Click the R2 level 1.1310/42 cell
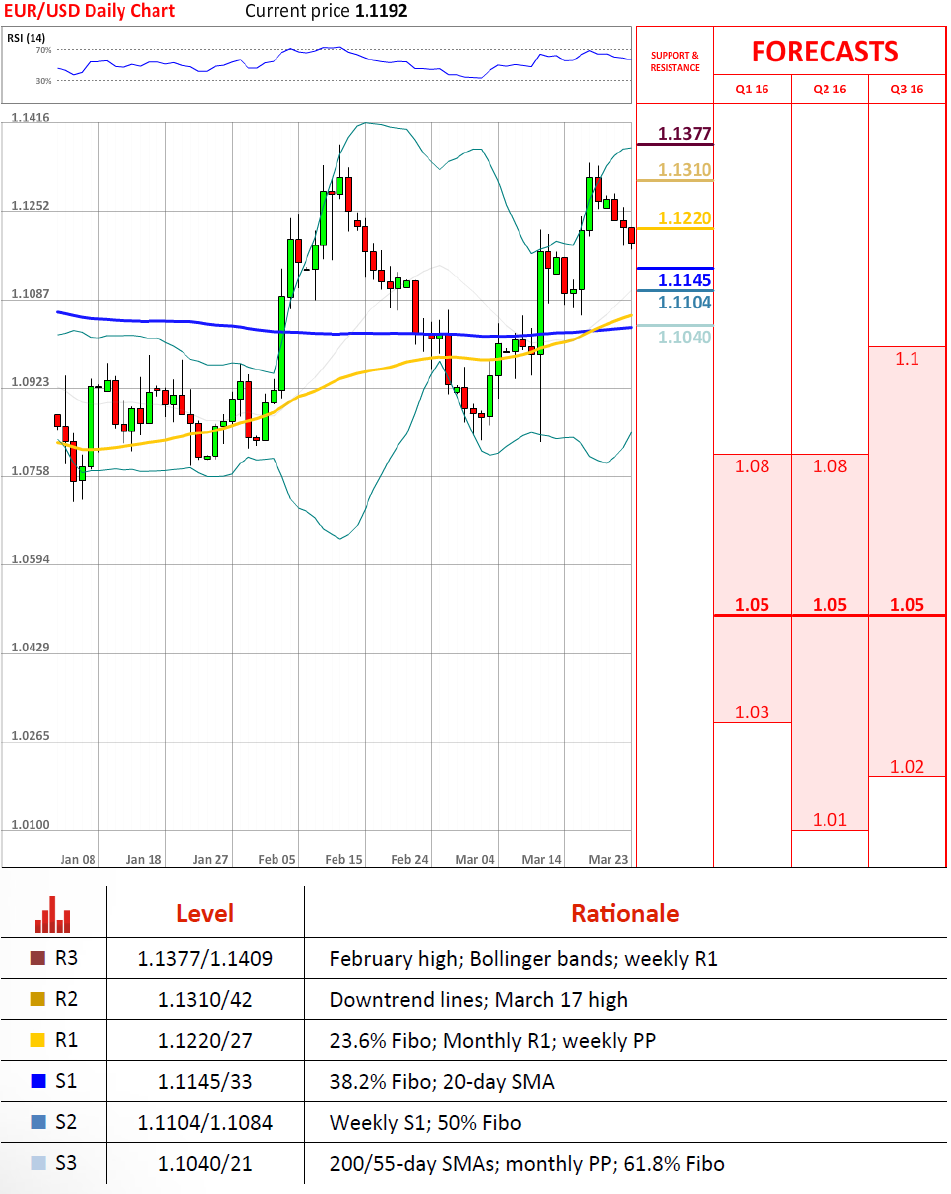Screen dimensions: 951x1194 coord(205,999)
